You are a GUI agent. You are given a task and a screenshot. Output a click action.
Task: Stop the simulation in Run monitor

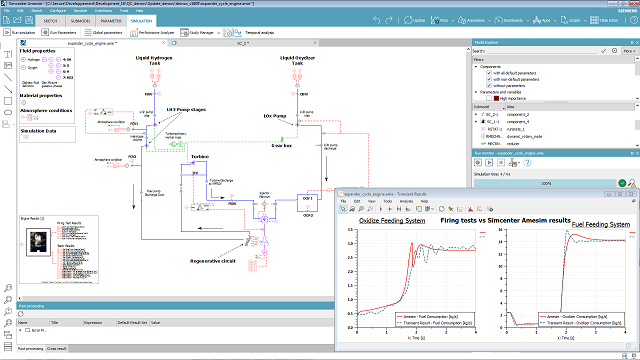tap(500, 162)
